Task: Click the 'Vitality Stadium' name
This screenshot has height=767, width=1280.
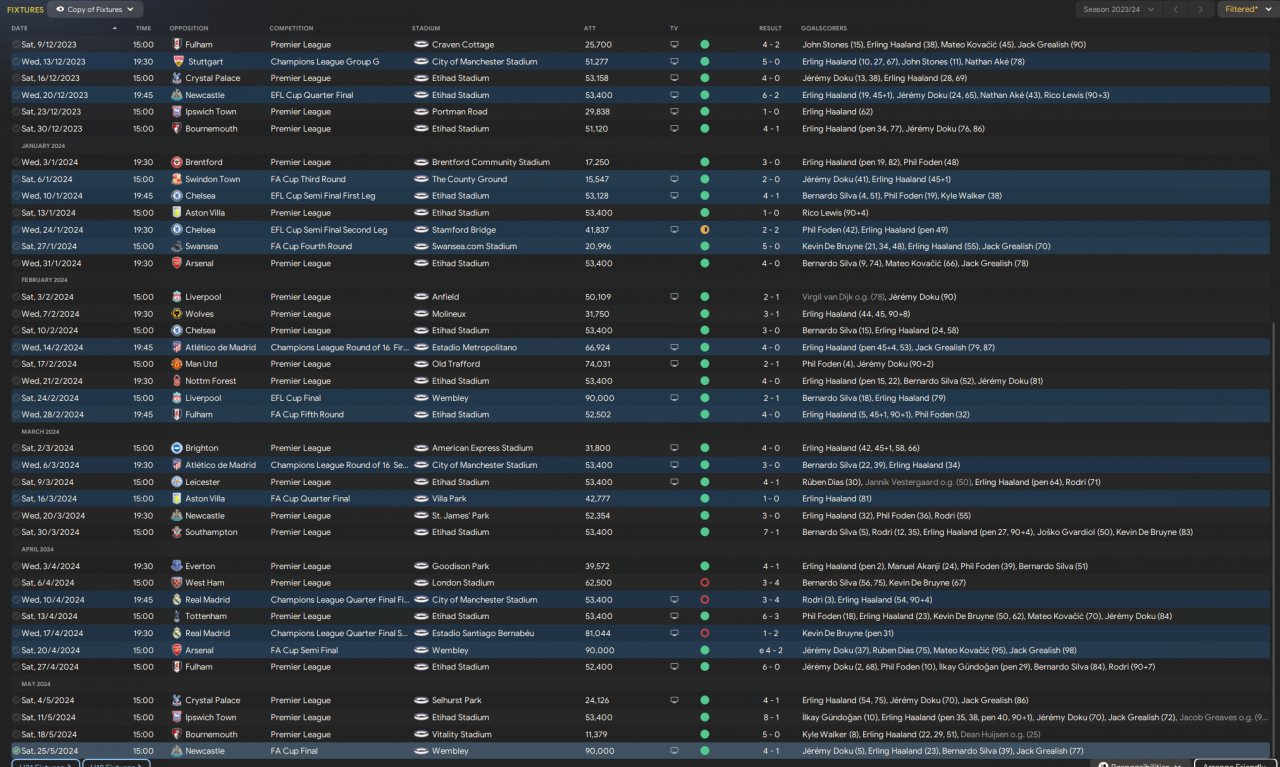Action: click(462, 734)
